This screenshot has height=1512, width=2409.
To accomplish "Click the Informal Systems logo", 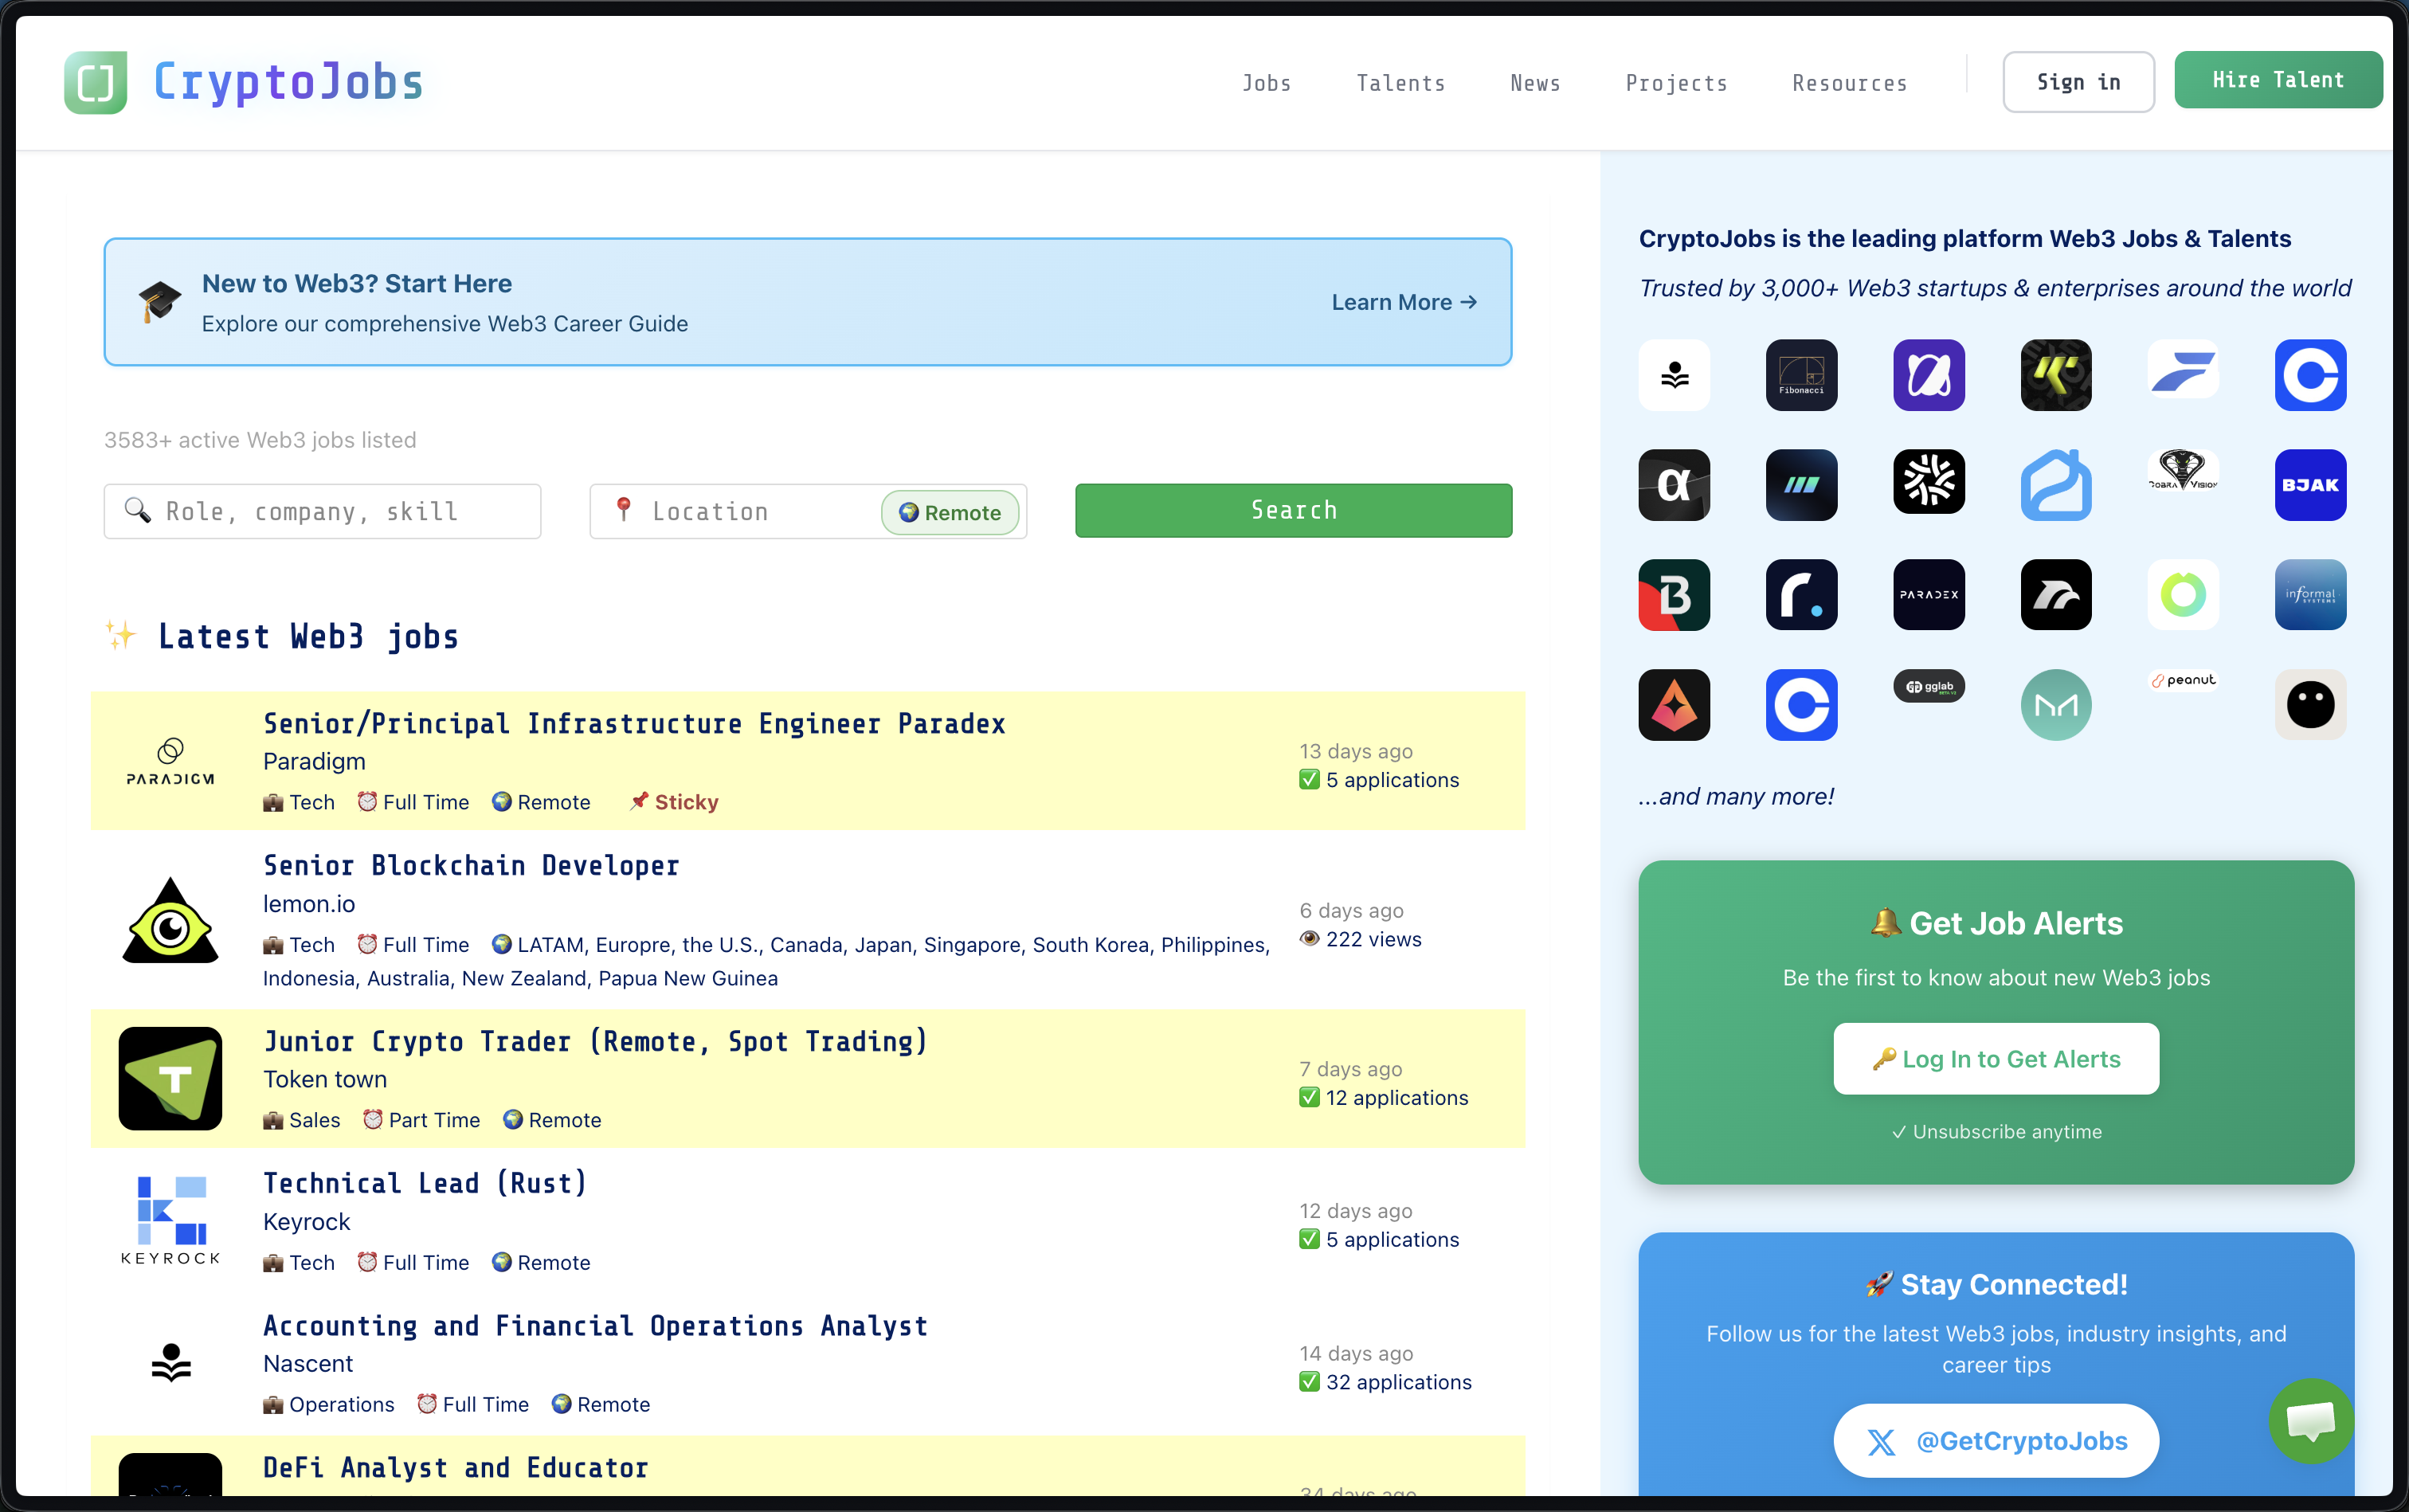I will click(2310, 595).
